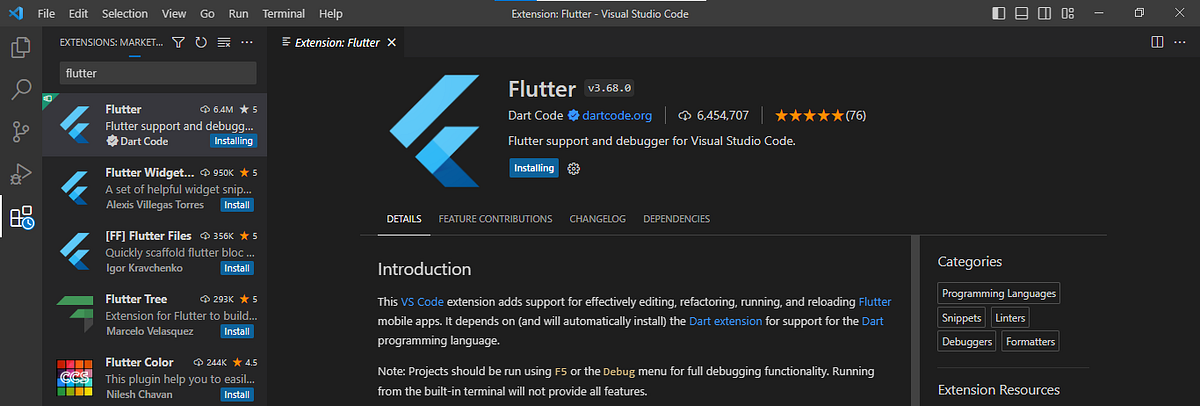Click the large Flutter logo
Viewport: 1200px width, 406px height.
[x=435, y=130]
